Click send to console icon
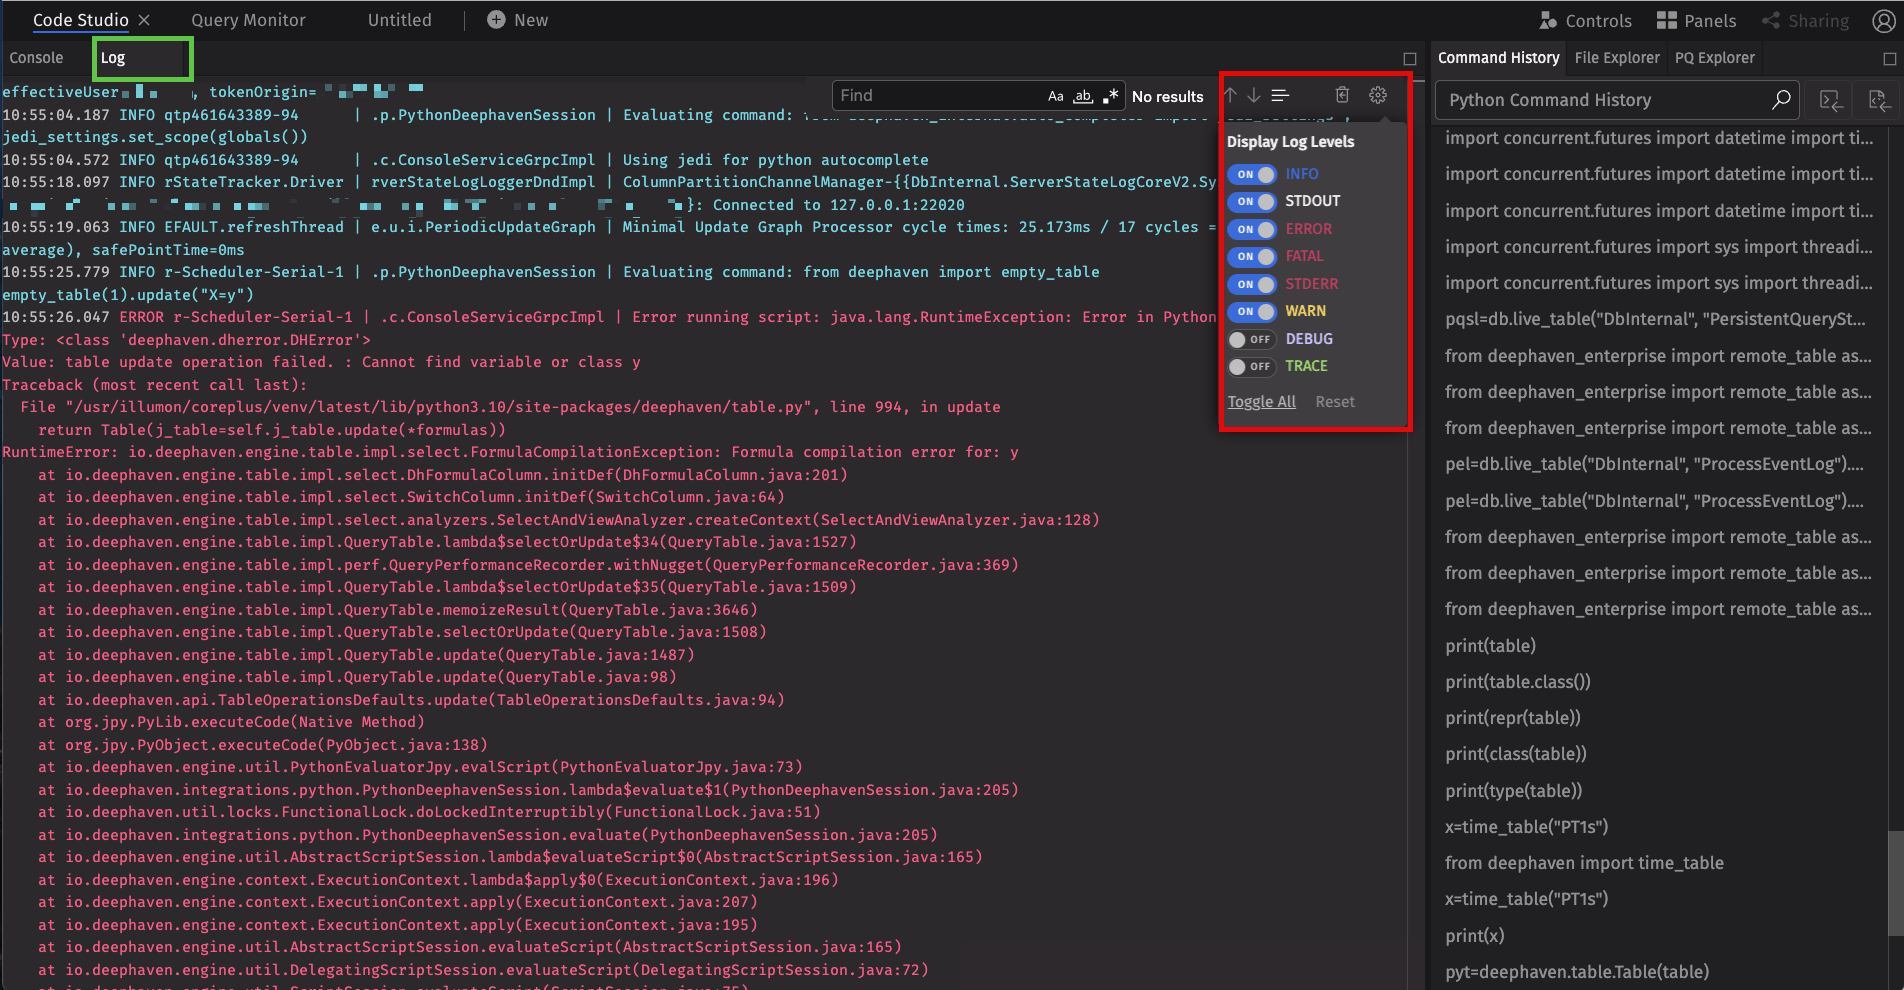The image size is (1904, 990). pyautogui.click(x=1830, y=100)
